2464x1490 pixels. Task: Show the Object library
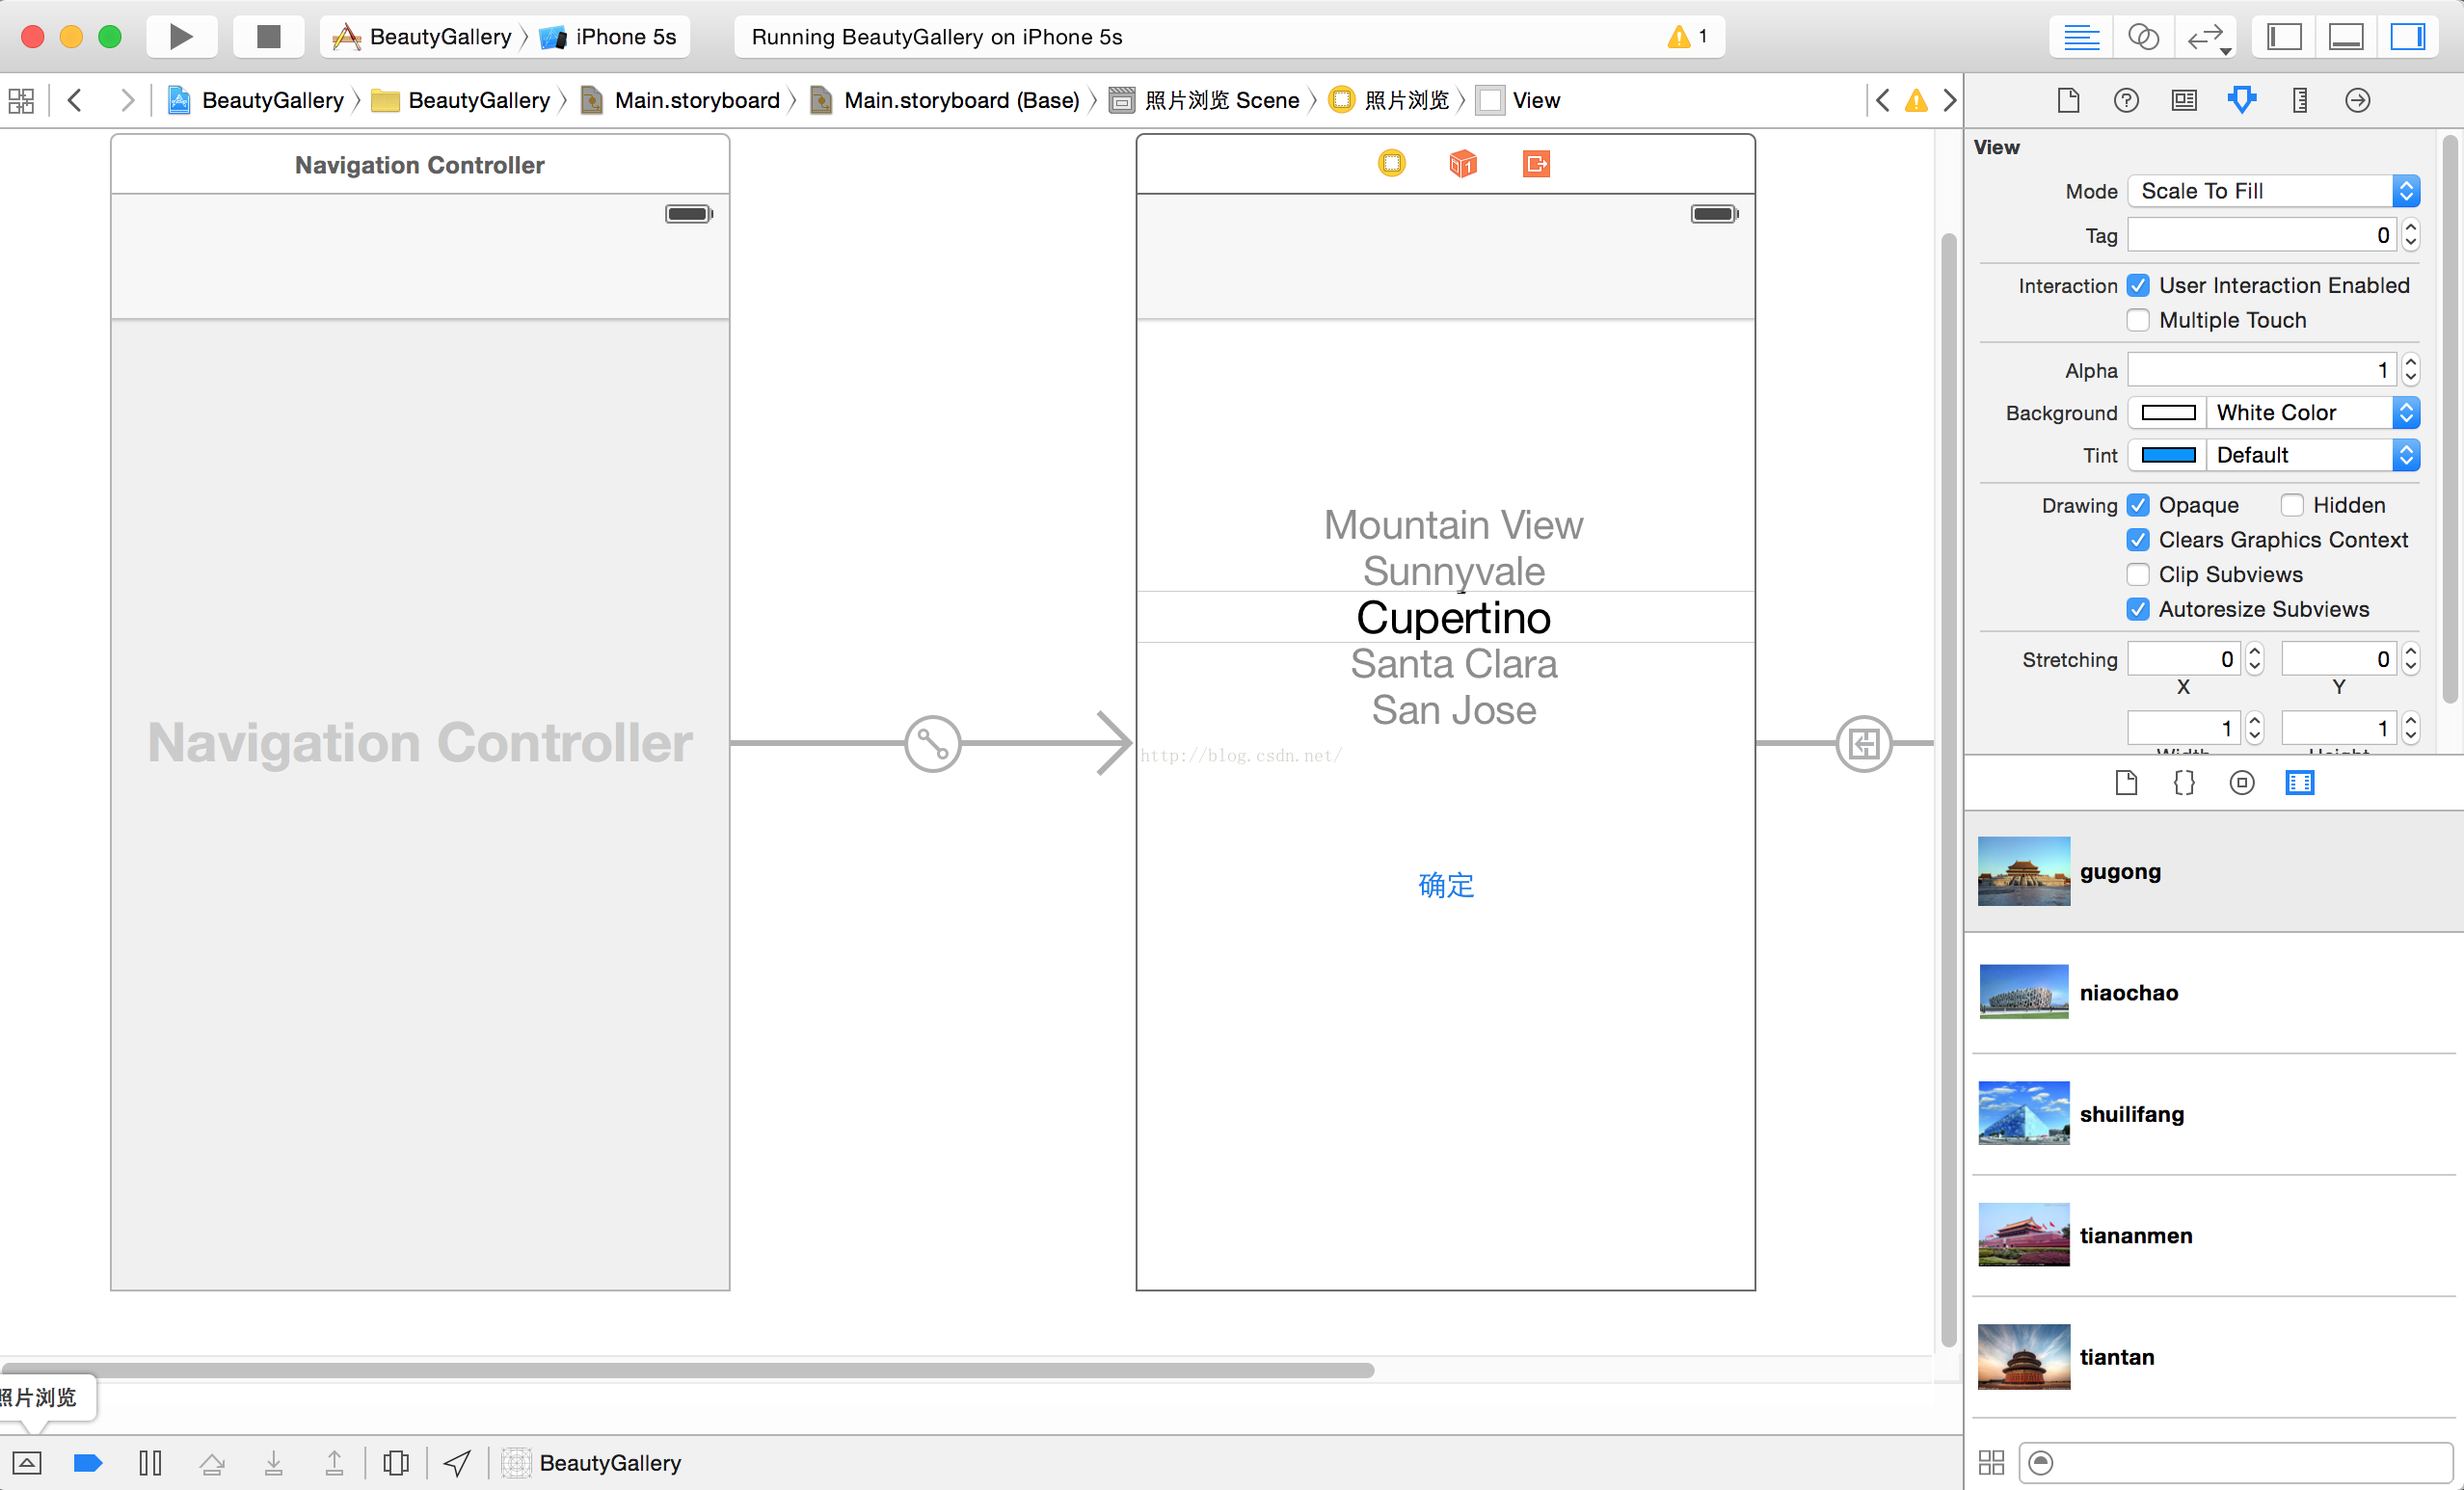tap(2242, 782)
